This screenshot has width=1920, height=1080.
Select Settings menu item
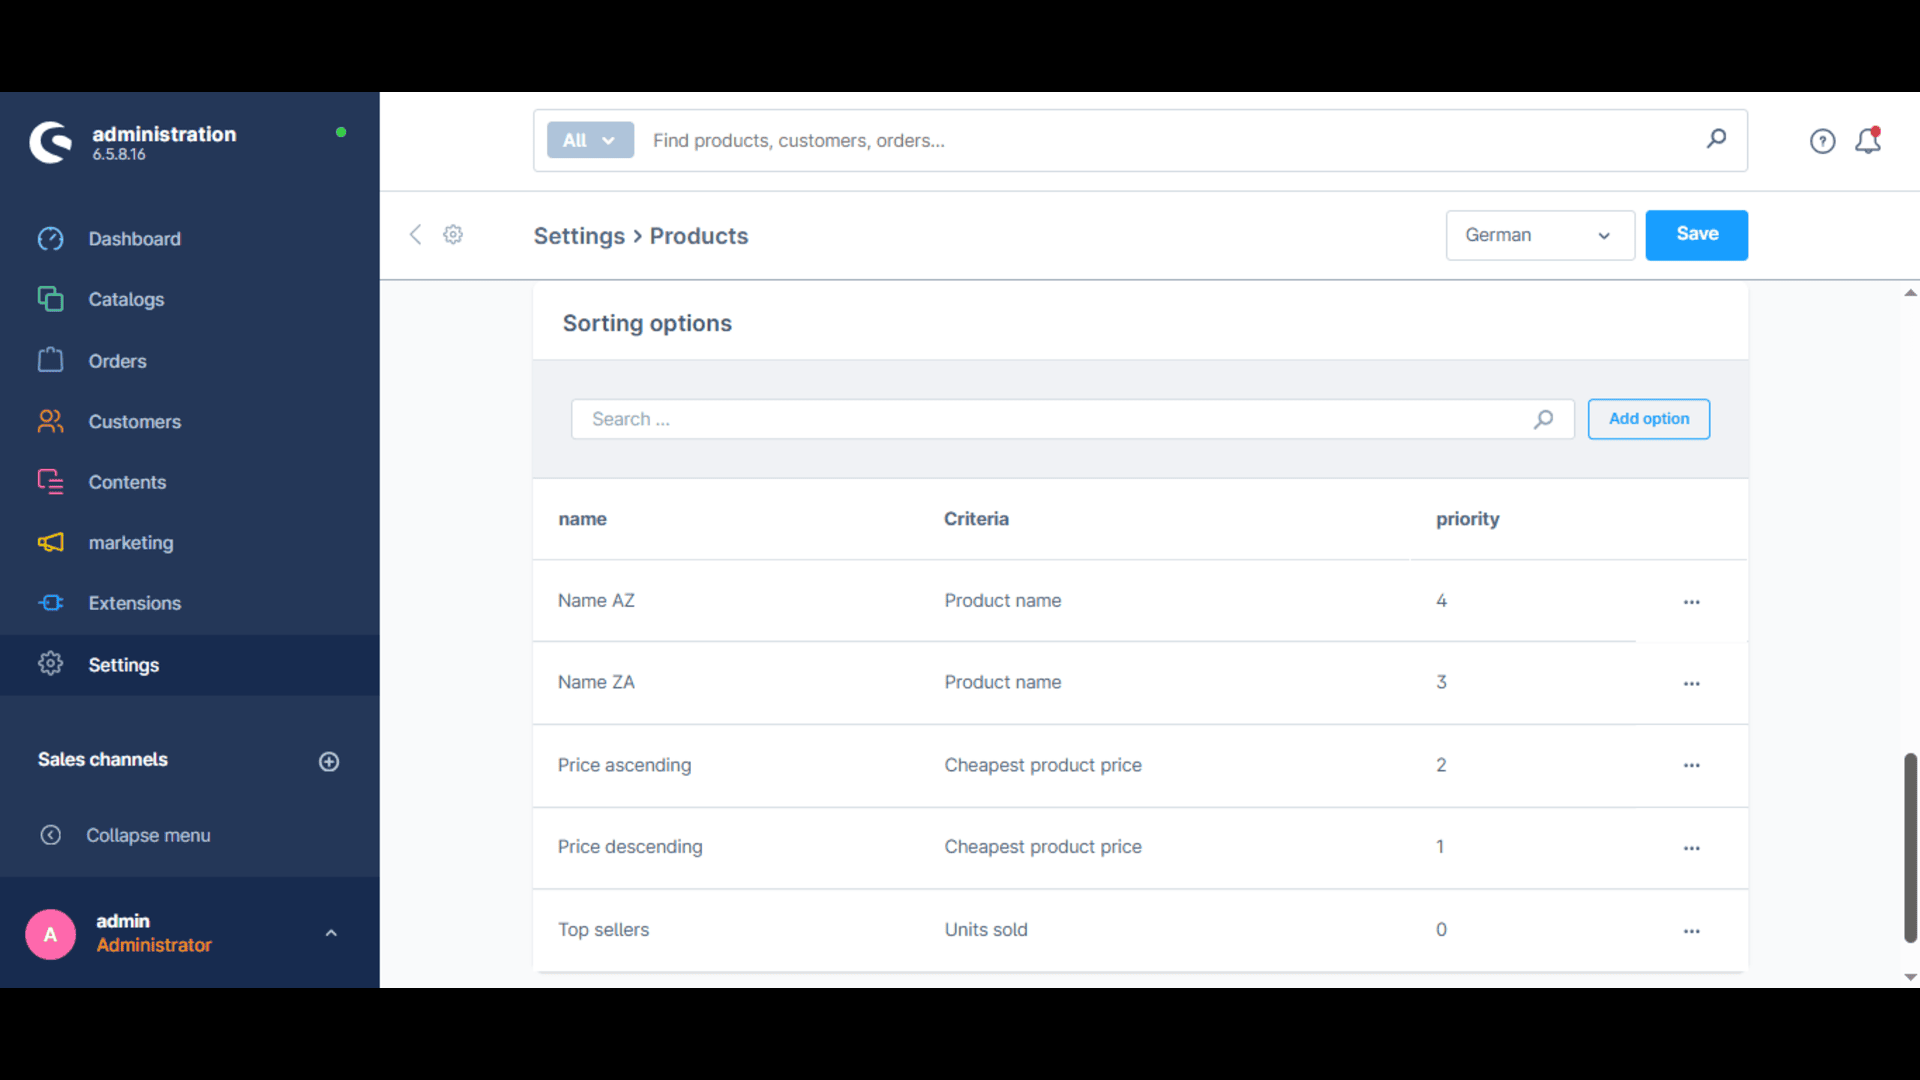click(190, 665)
